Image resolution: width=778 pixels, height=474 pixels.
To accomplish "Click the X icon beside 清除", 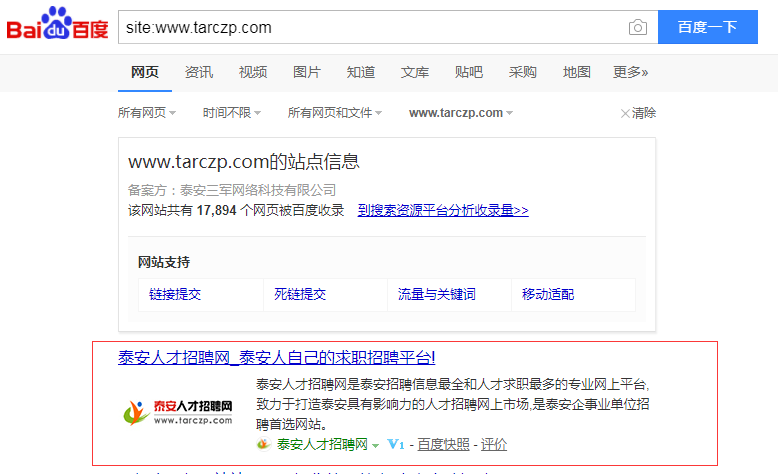I will [625, 113].
